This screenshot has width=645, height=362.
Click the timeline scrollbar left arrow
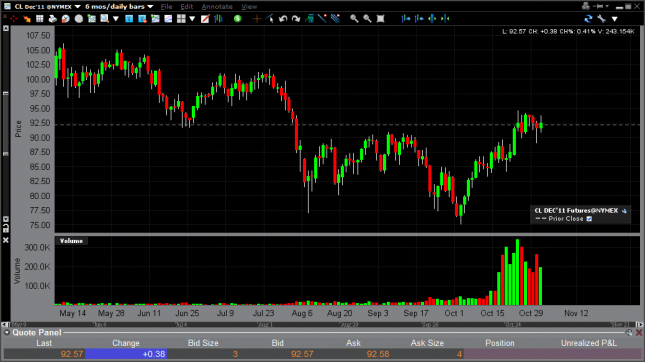(x=6, y=325)
